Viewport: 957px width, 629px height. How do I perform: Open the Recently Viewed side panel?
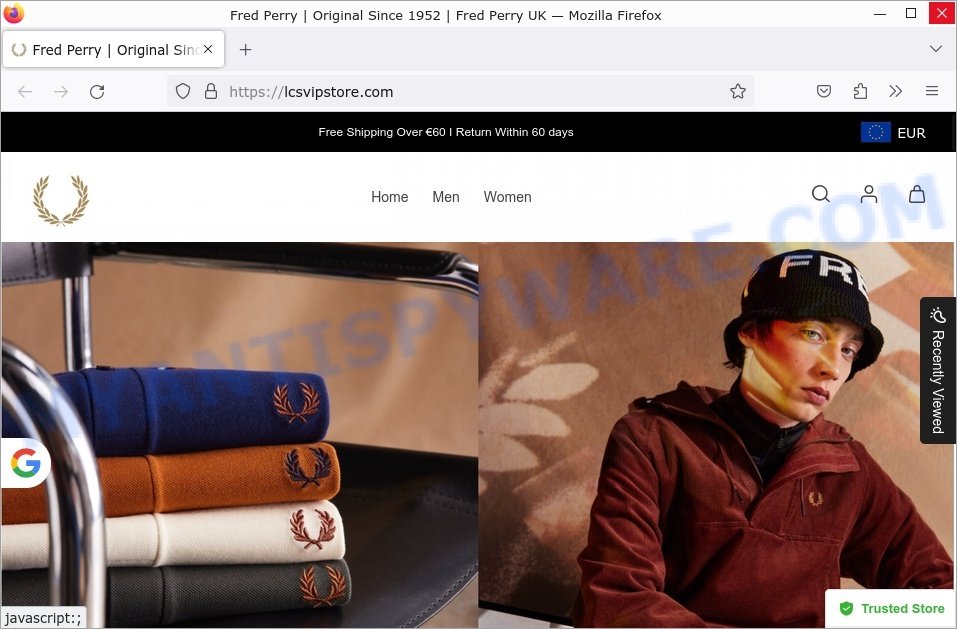(938, 370)
